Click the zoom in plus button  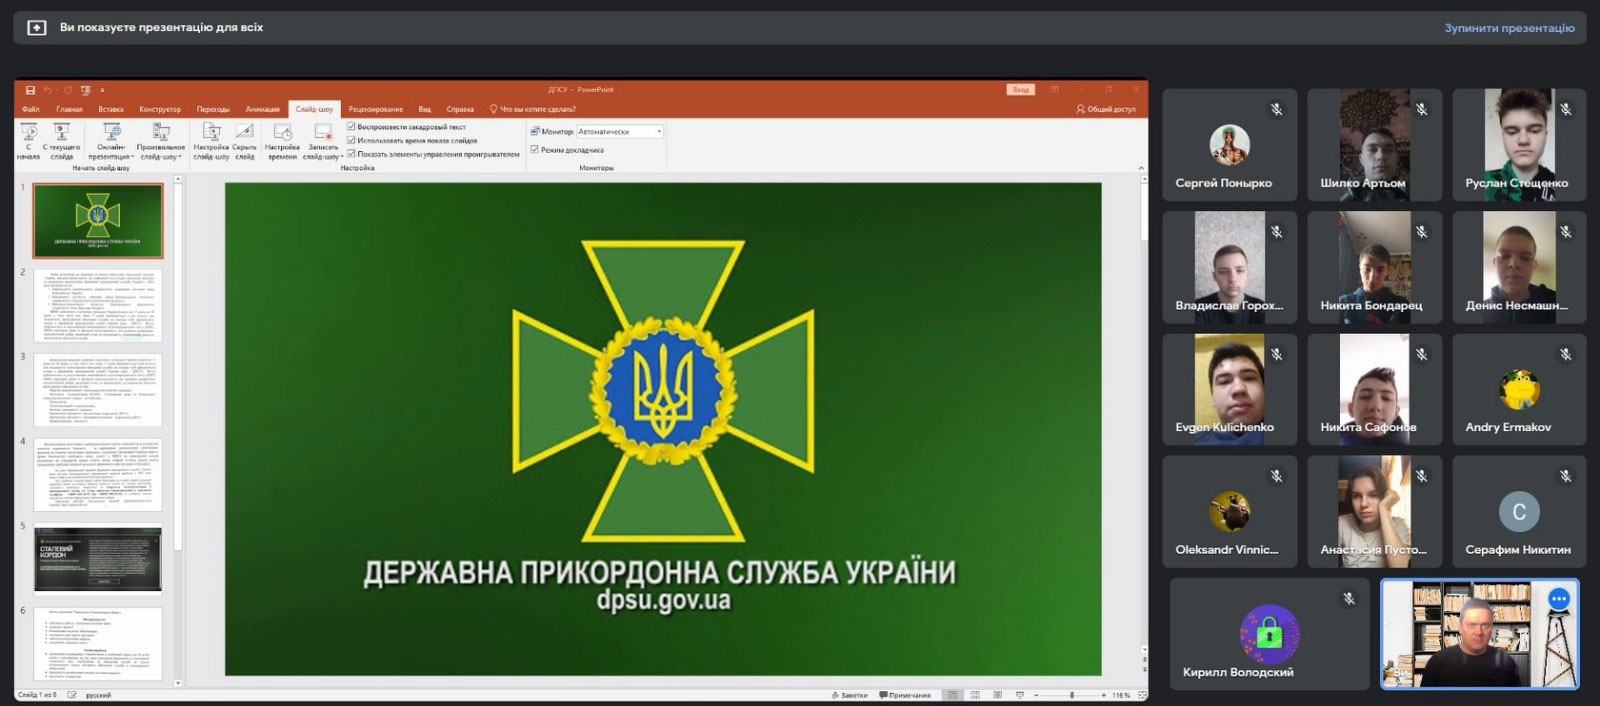point(1104,695)
